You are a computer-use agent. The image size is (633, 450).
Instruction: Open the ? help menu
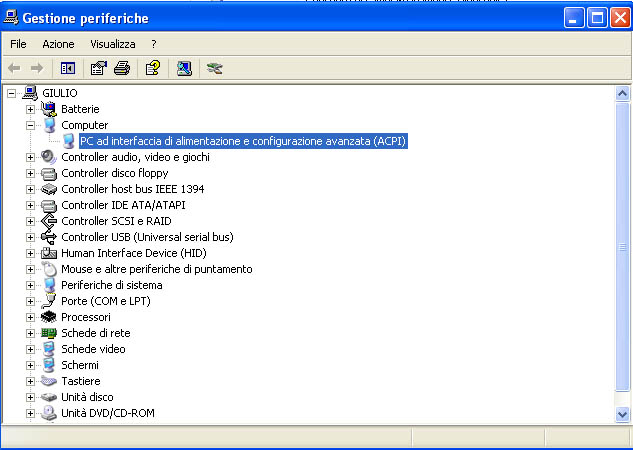click(154, 44)
